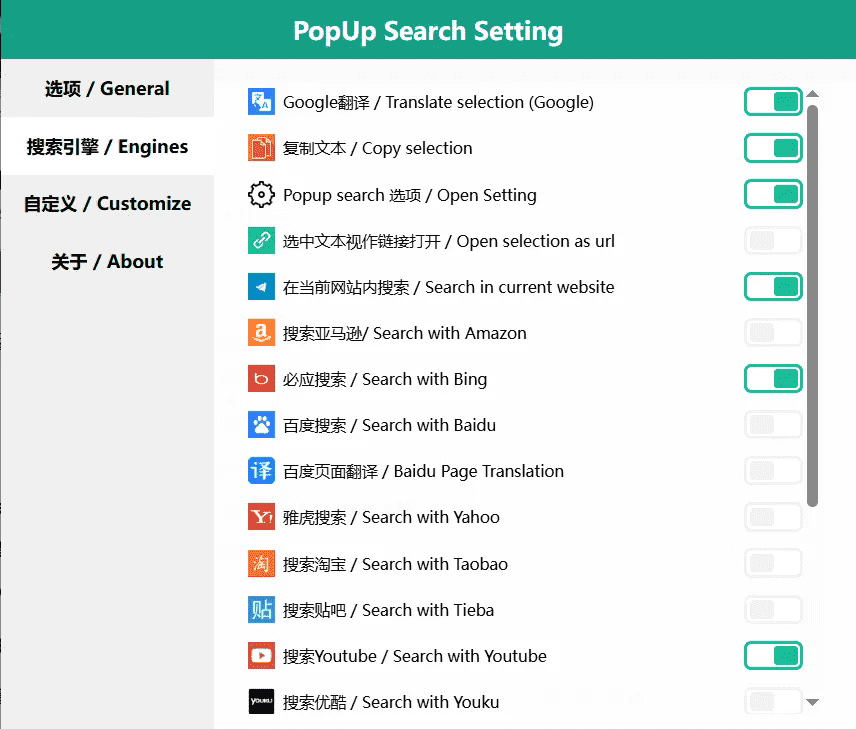The image size is (856, 729).
Task: Click the 搜索贴吧 / Search with Tieba label
Action: pyautogui.click(x=388, y=610)
